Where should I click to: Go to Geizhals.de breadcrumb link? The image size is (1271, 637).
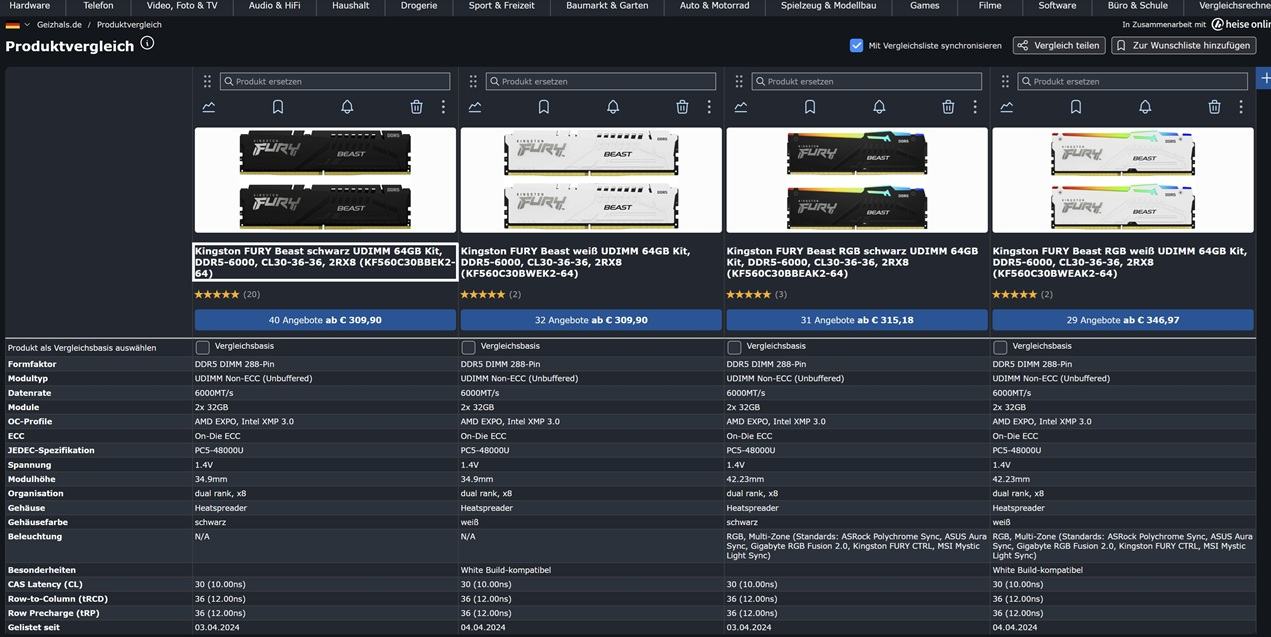point(59,24)
